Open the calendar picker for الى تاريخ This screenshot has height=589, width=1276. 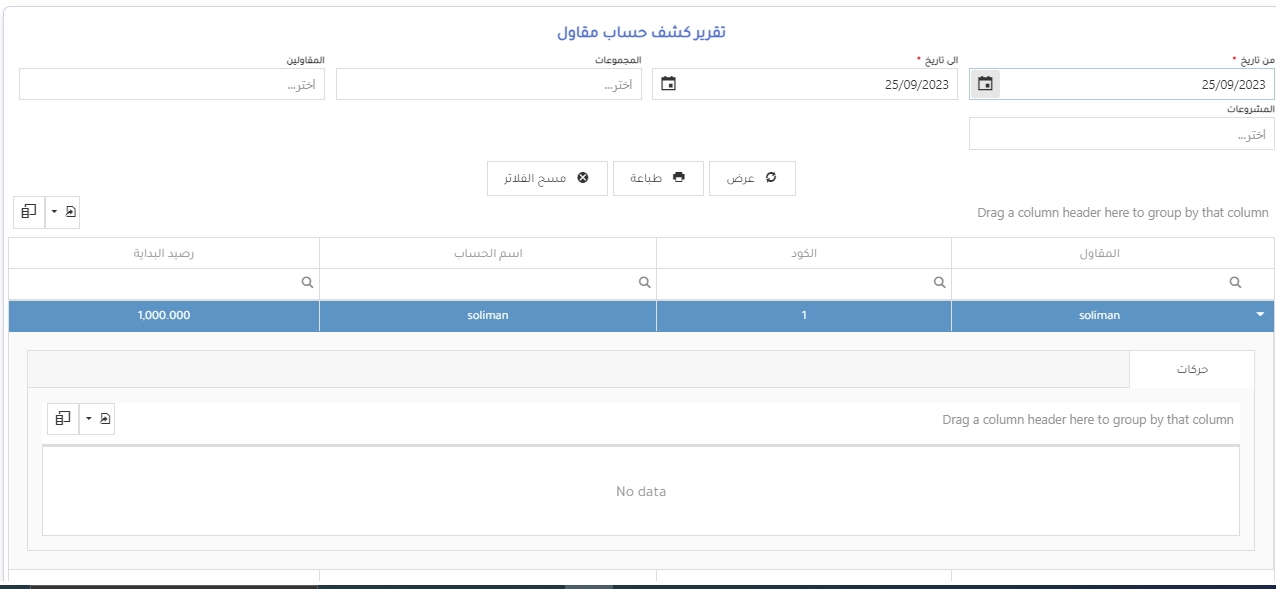(x=669, y=85)
